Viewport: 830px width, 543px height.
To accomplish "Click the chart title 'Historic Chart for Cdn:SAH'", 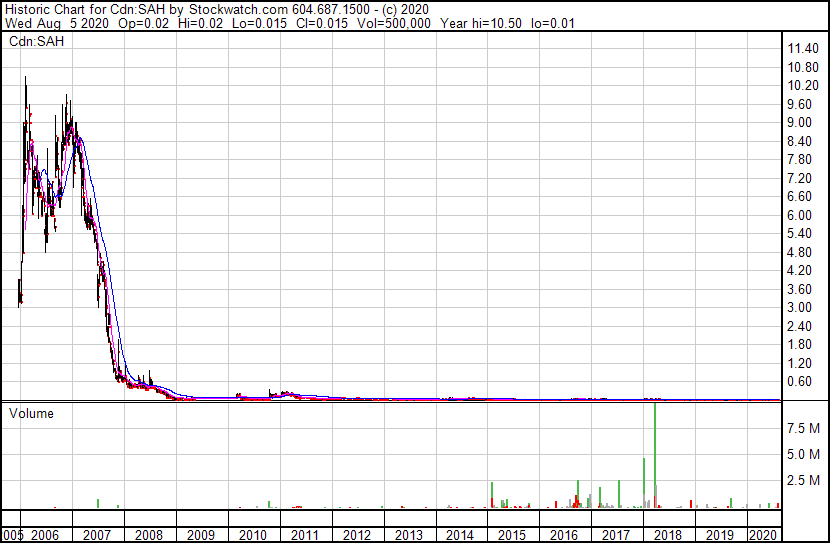I will tap(85, 10).
